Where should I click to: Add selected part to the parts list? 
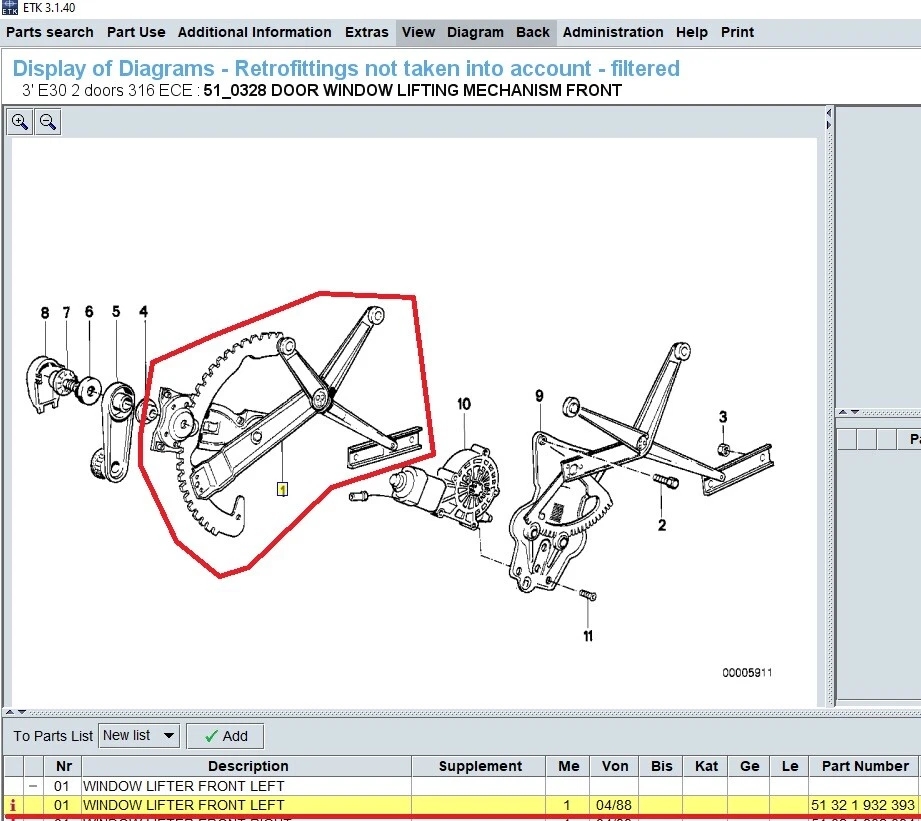tap(225, 736)
